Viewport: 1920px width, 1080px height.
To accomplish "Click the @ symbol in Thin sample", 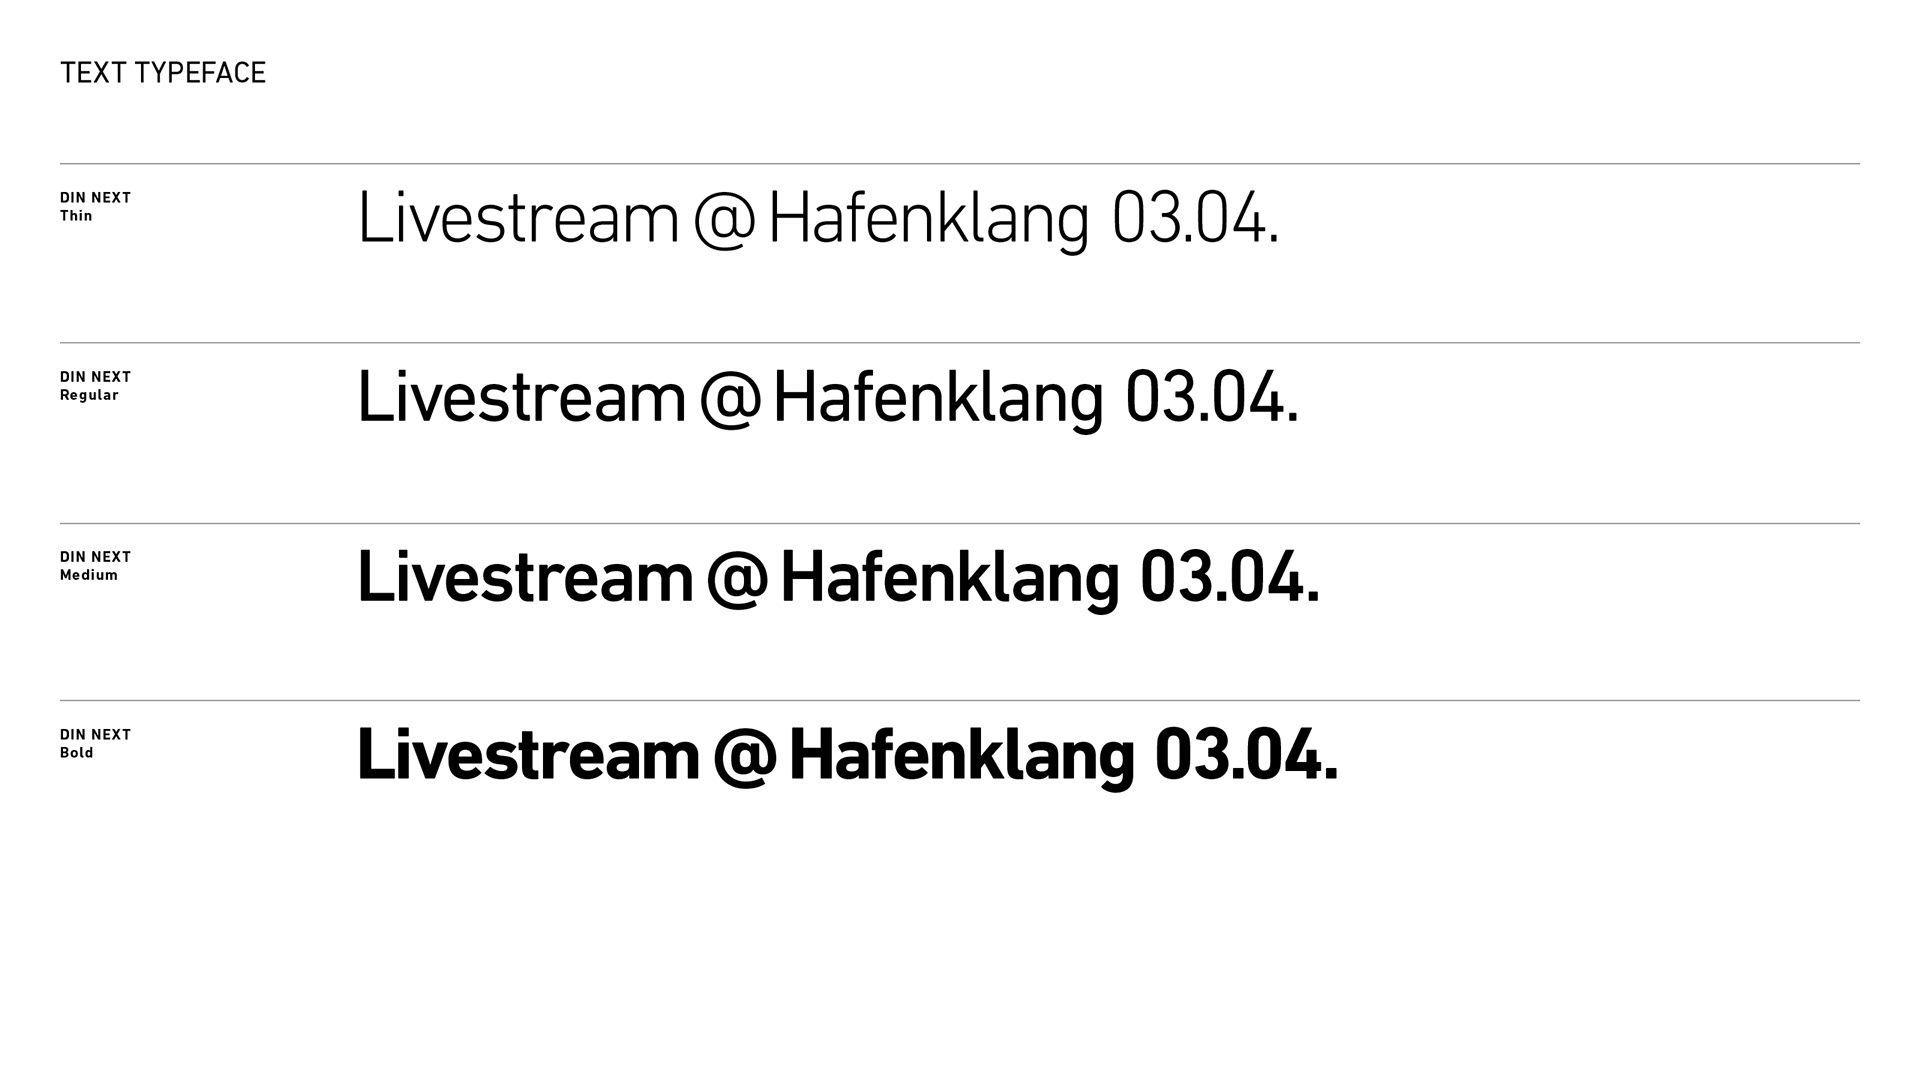I will (x=723, y=221).
